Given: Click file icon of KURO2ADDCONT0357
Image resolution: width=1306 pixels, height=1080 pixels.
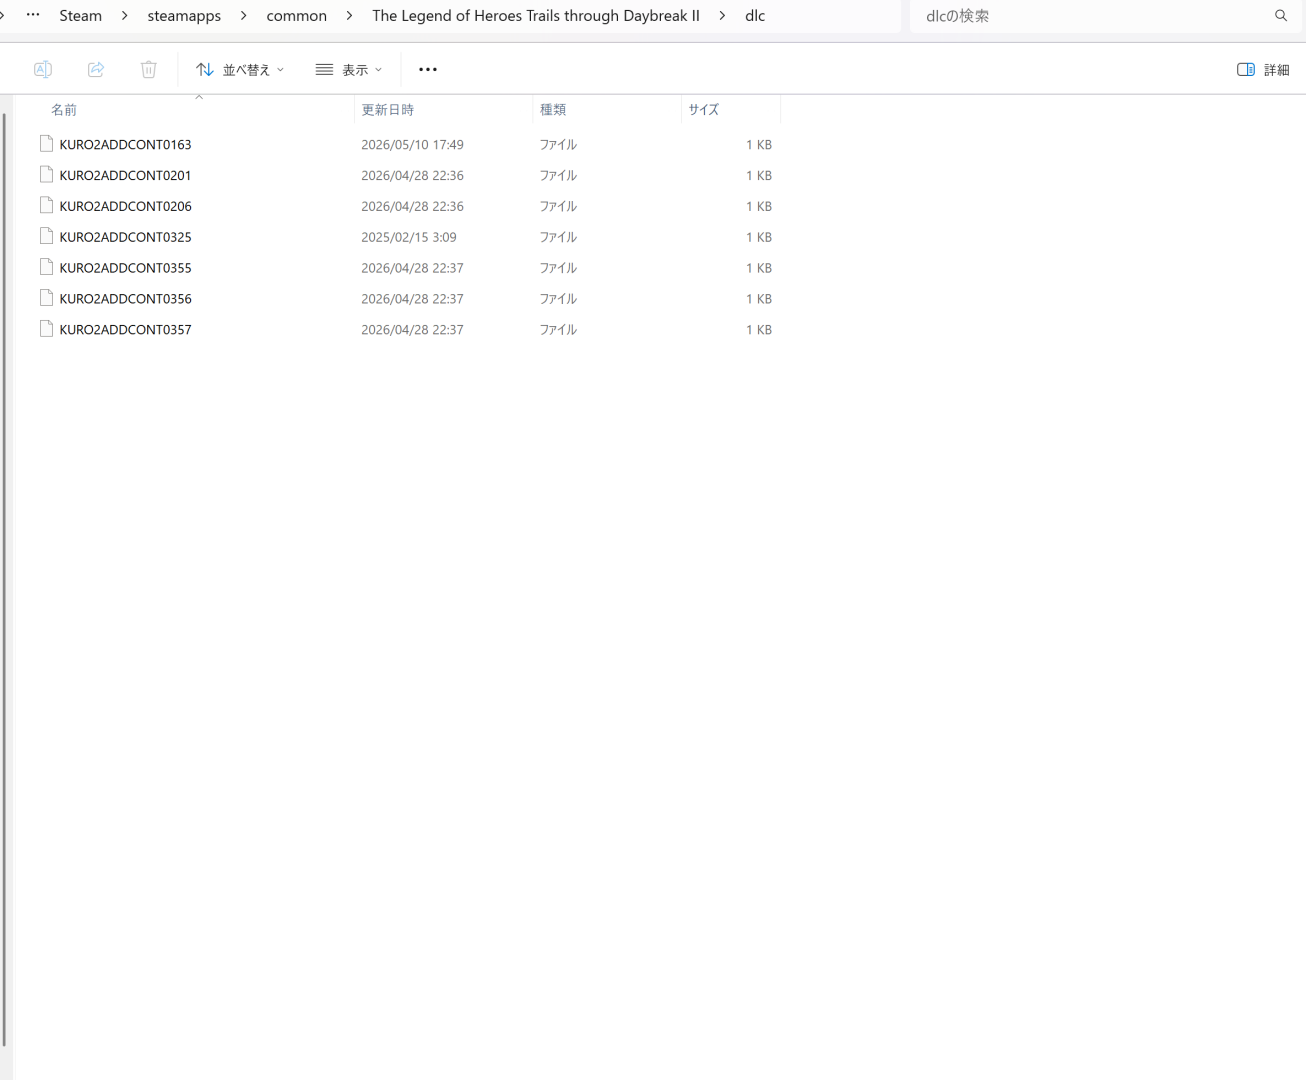Looking at the screenshot, I should 46,329.
